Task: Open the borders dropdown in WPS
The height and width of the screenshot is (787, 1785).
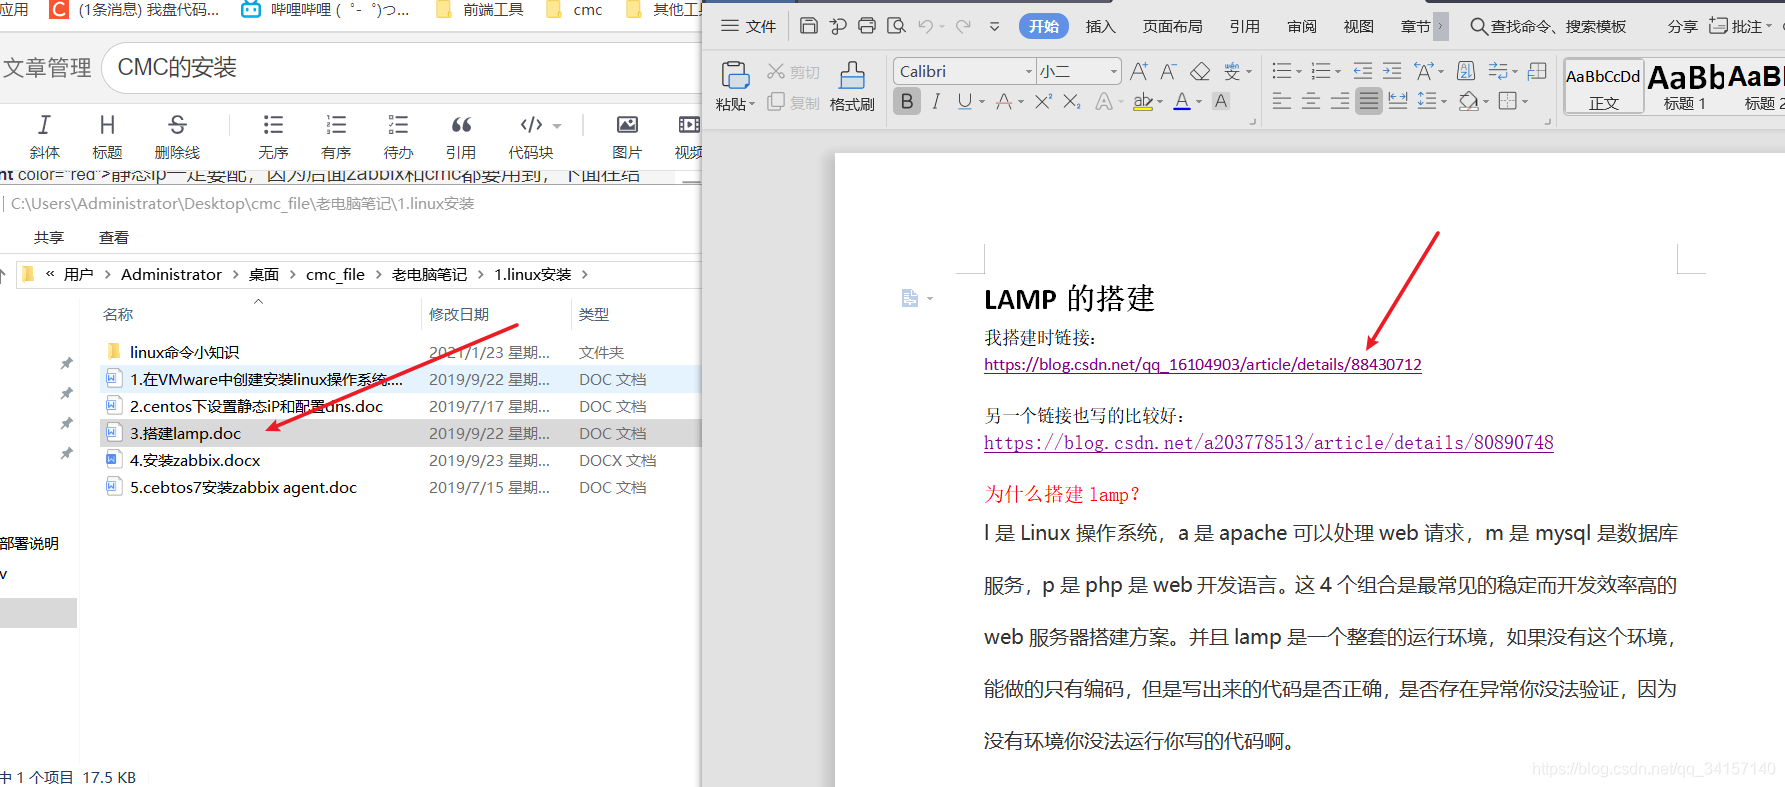Action: pyautogui.click(x=1525, y=102)
